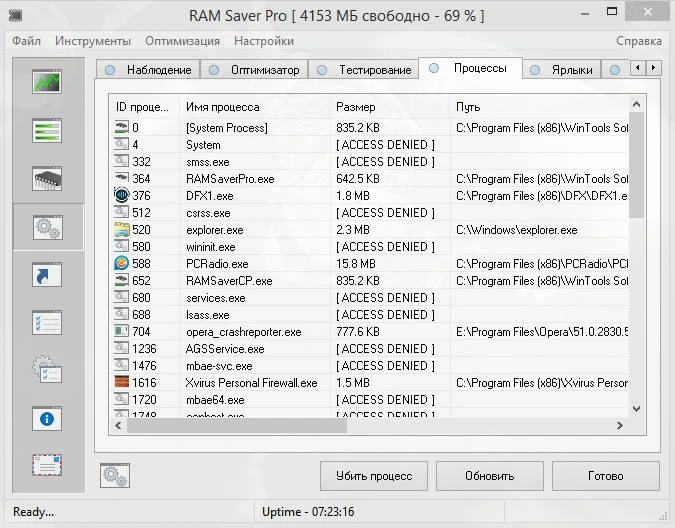Click the DFX1.exe process icon
675x528 pixels.
pos(121,195)
